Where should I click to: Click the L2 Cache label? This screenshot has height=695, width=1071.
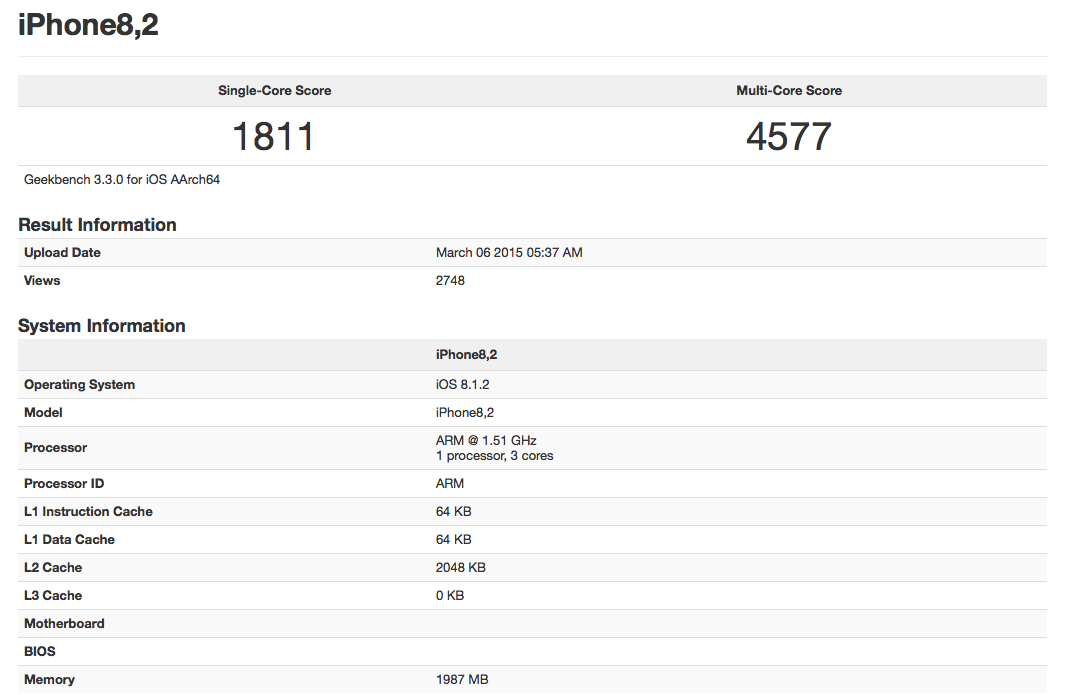tap(53, 567)
